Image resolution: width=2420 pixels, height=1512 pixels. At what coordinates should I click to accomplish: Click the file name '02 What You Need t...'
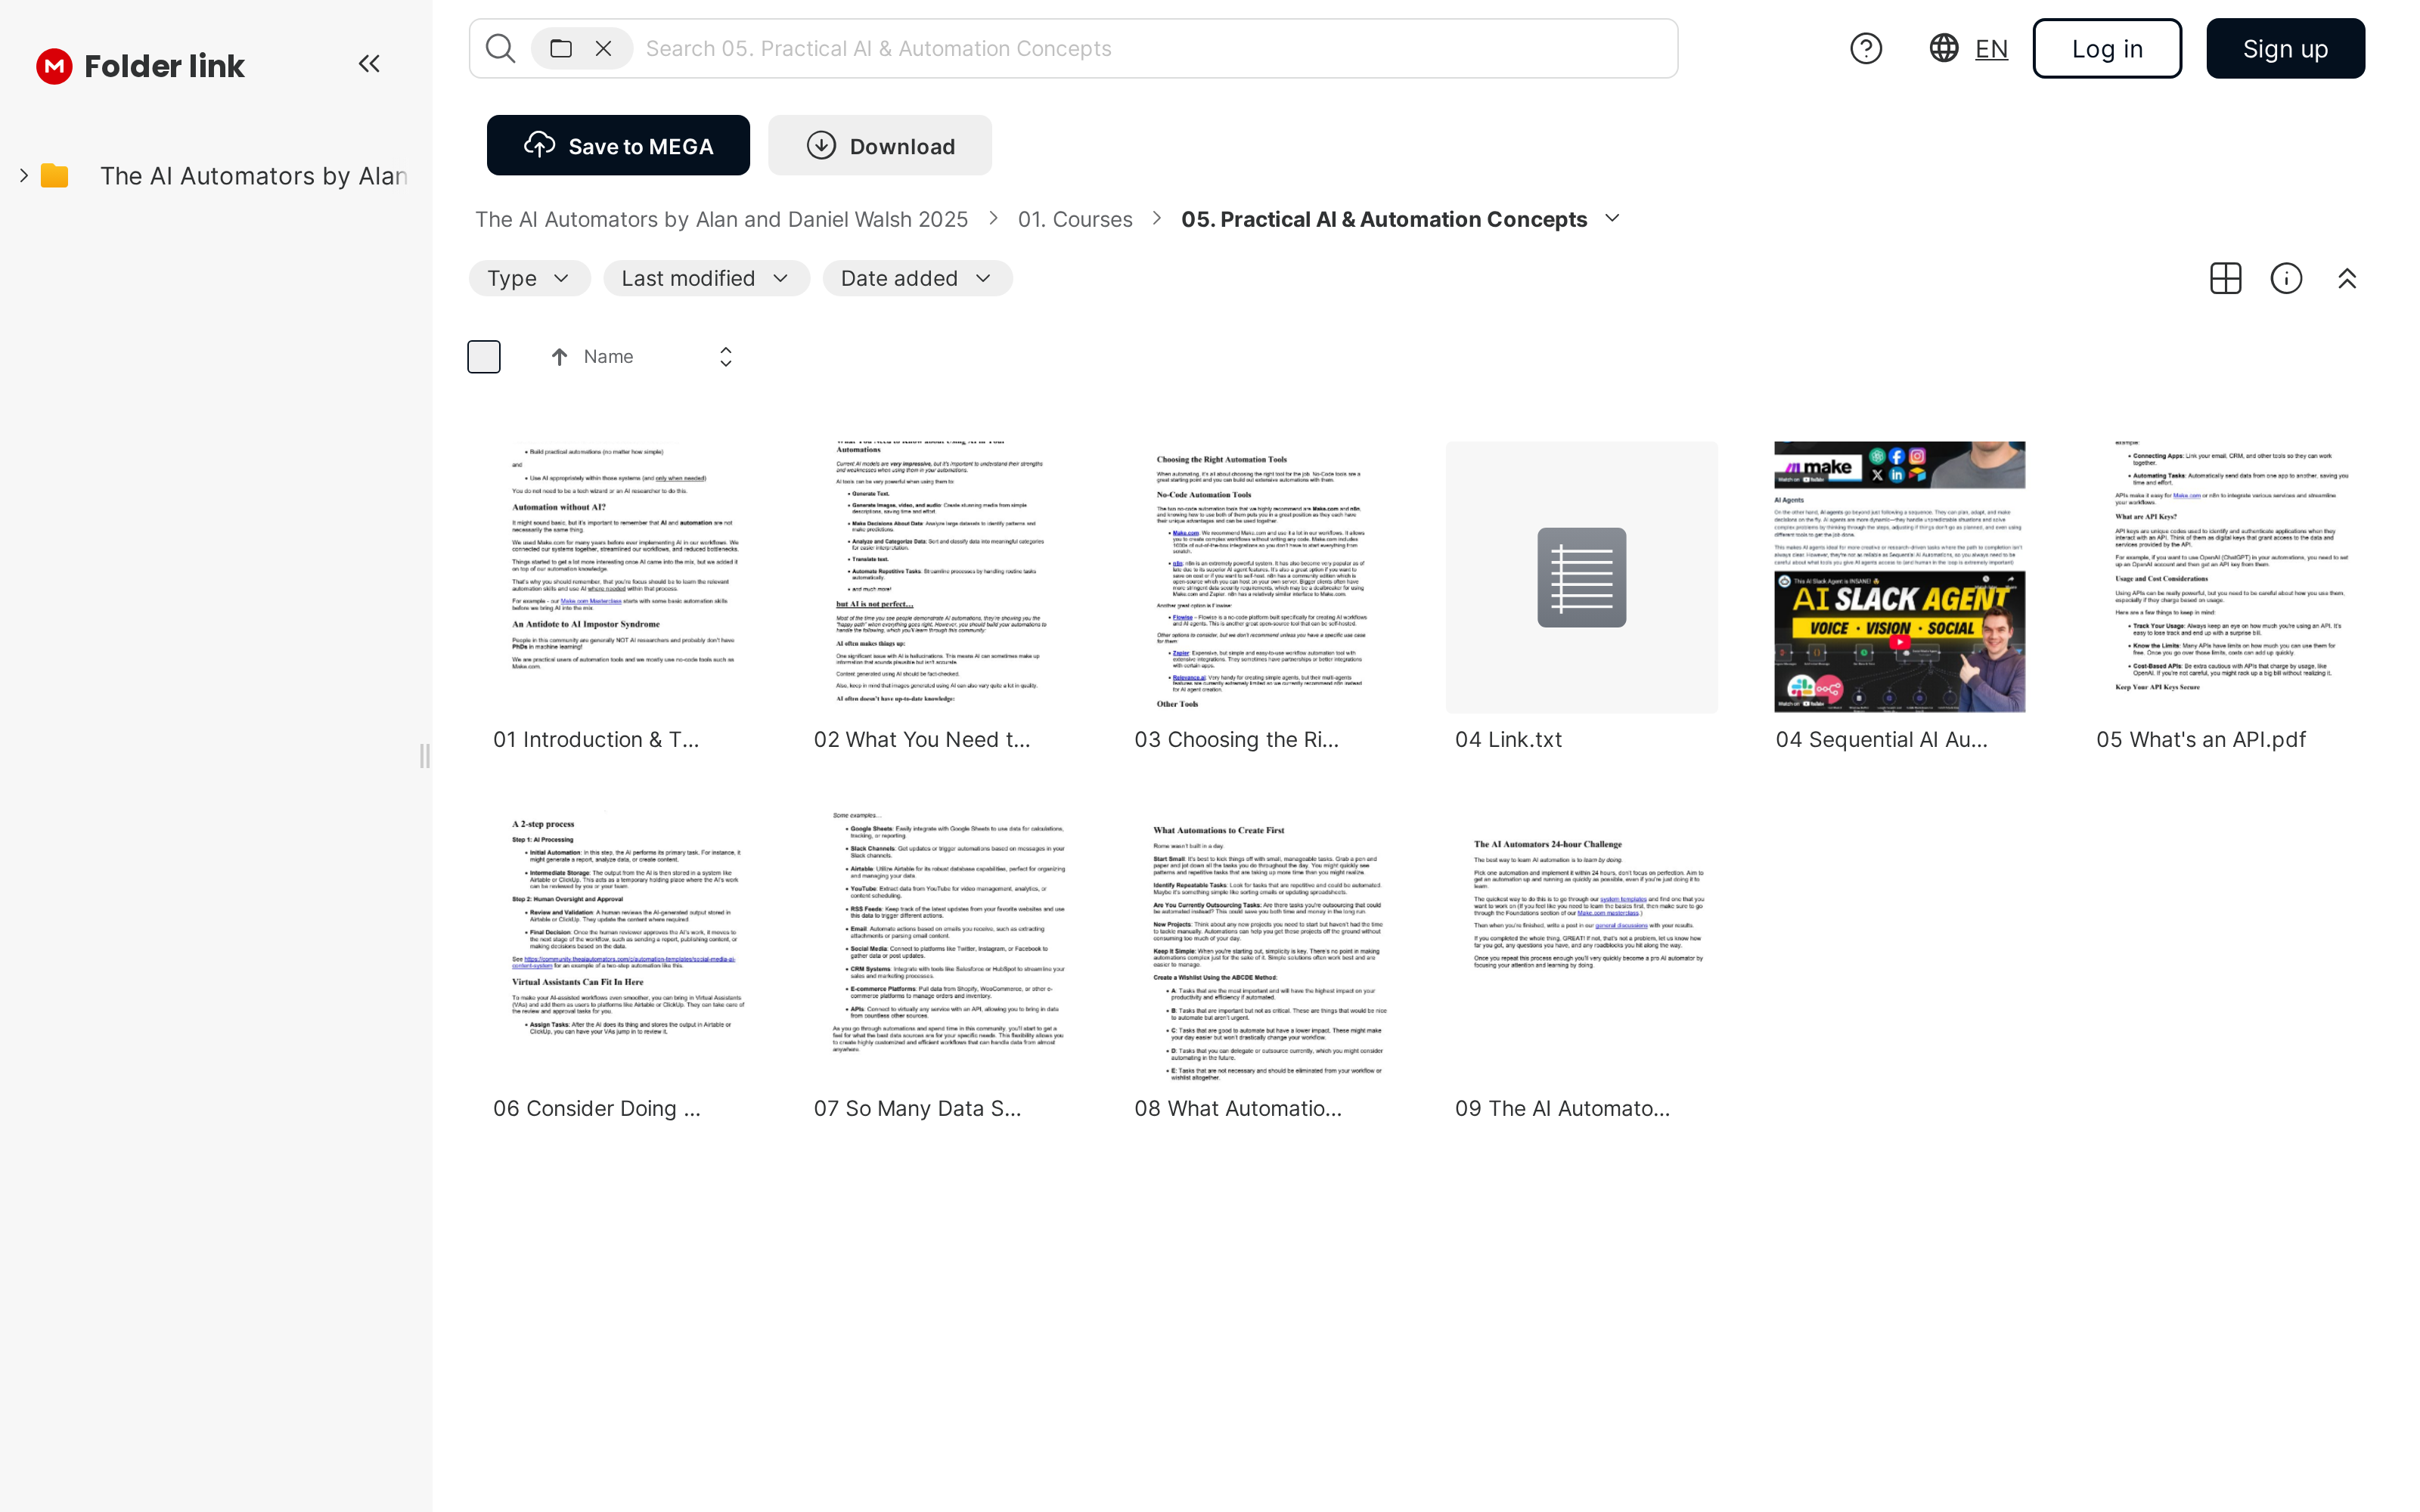[921, 740]
